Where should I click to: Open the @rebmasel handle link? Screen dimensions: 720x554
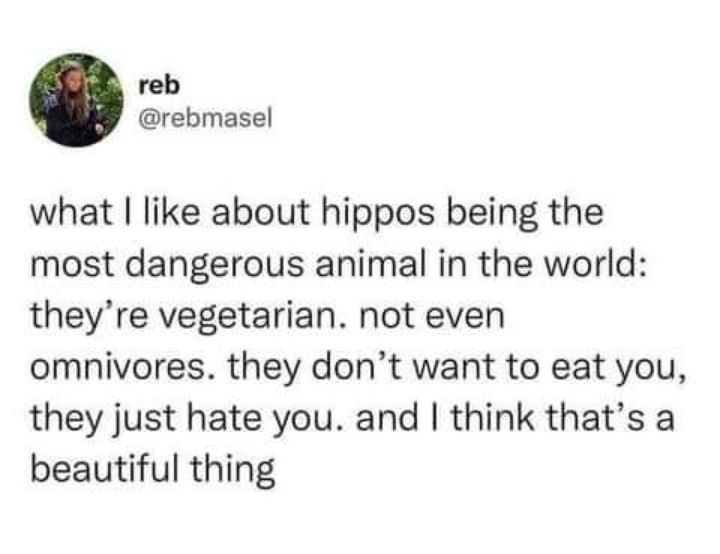206,119
